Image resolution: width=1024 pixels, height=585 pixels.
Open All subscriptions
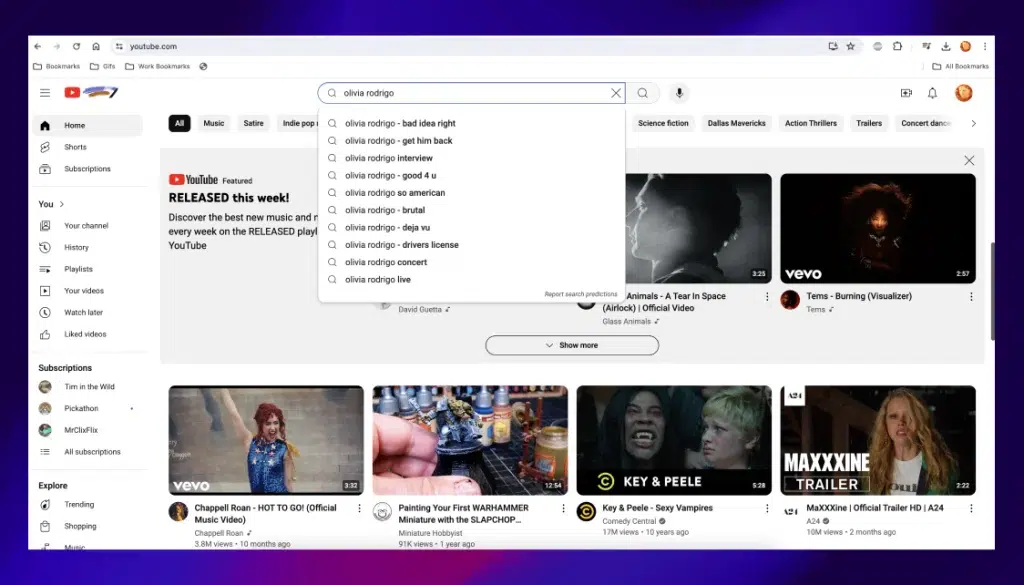click(x=88, y=451)
